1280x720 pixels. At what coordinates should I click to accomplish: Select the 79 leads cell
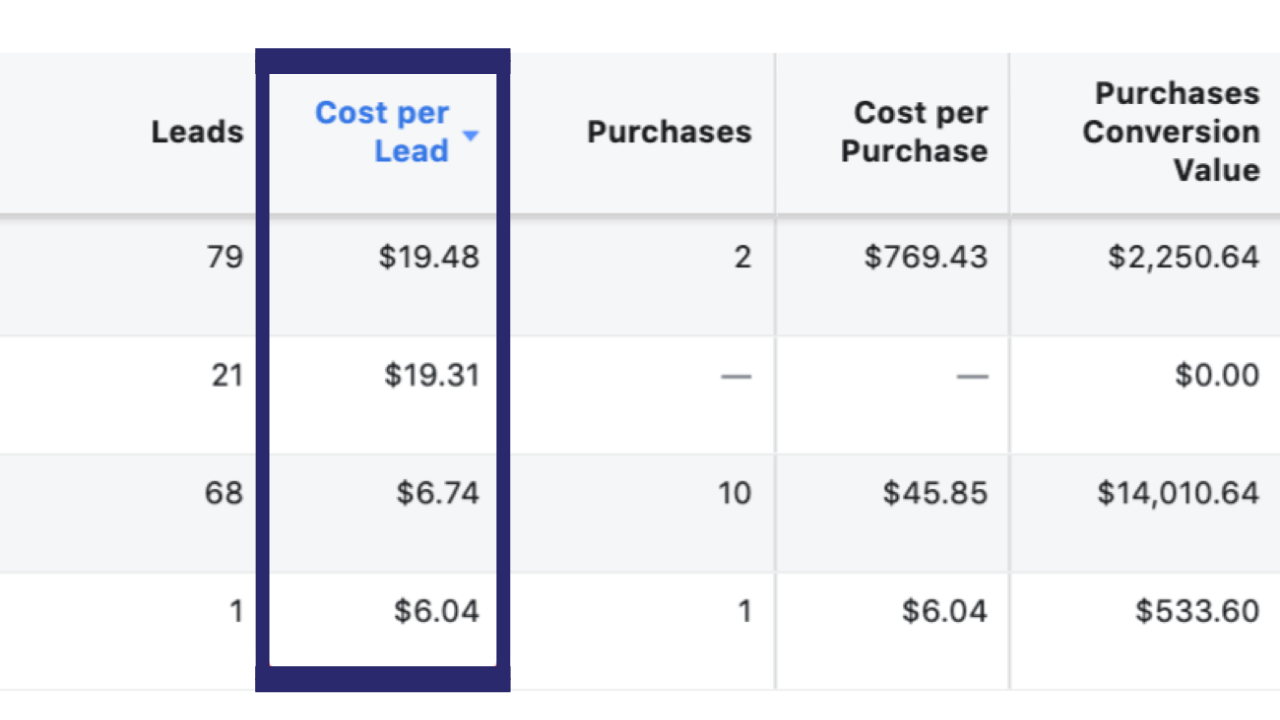(x=224, y=257)
